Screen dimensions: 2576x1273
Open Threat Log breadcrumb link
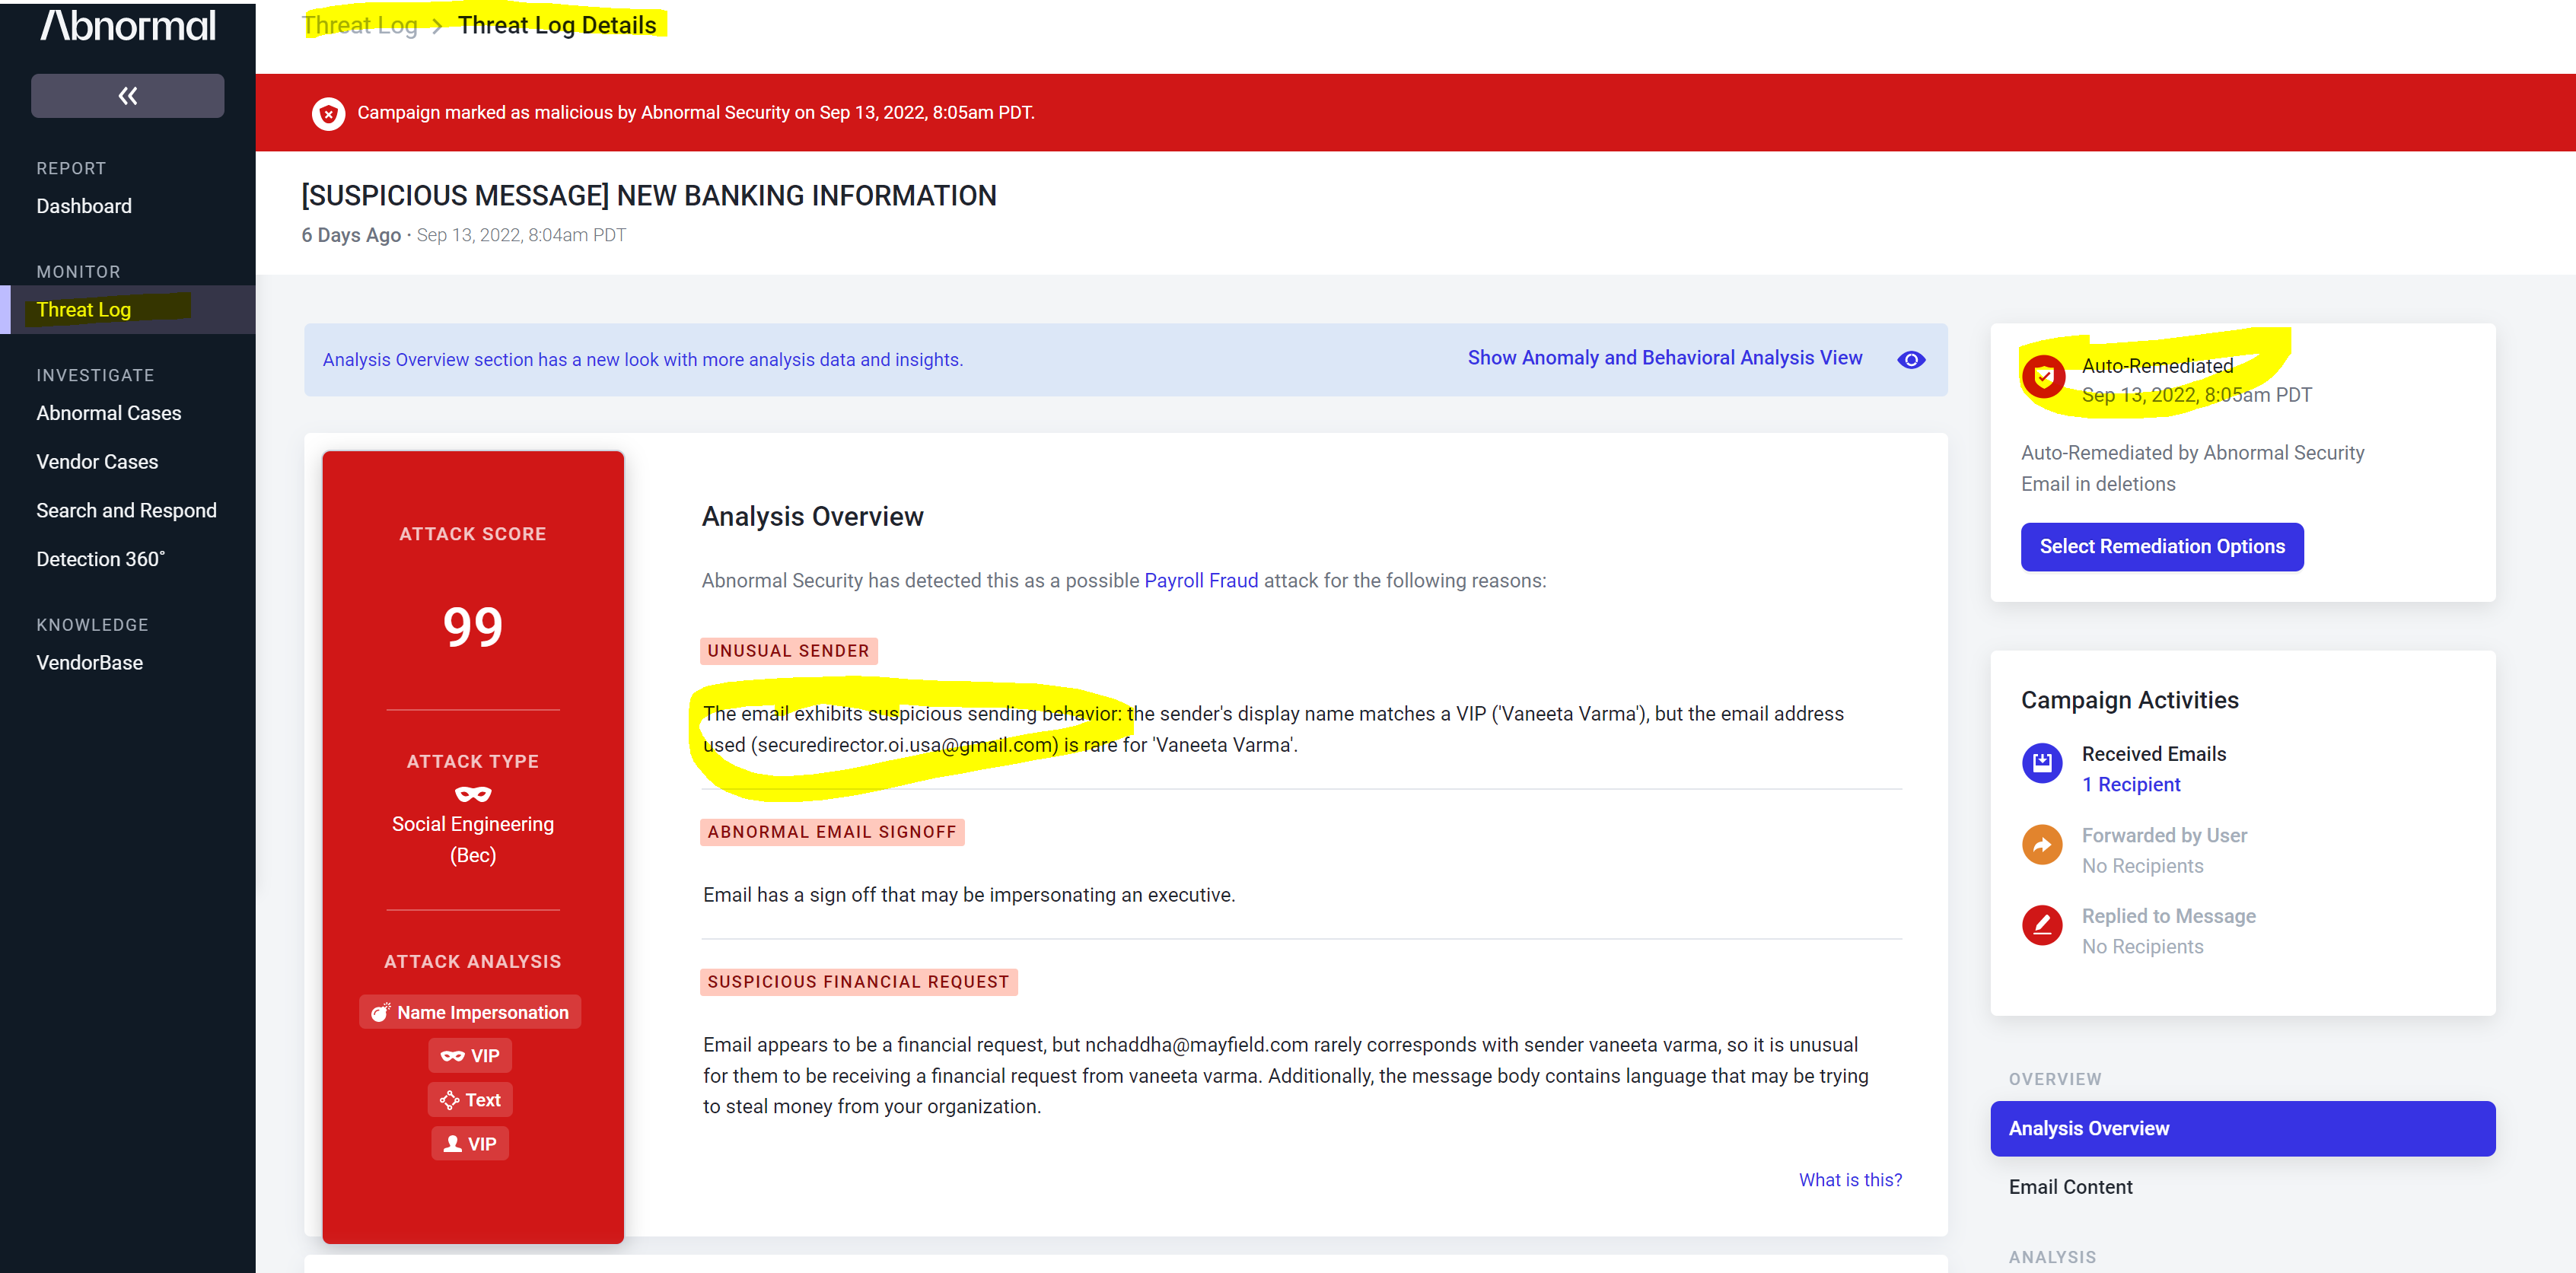(x=360, y=26)
